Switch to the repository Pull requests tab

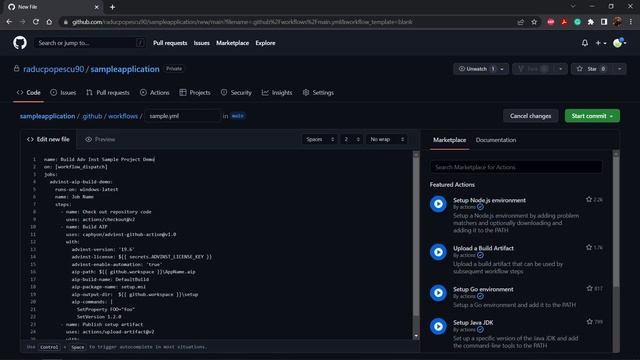coord(108,93)
